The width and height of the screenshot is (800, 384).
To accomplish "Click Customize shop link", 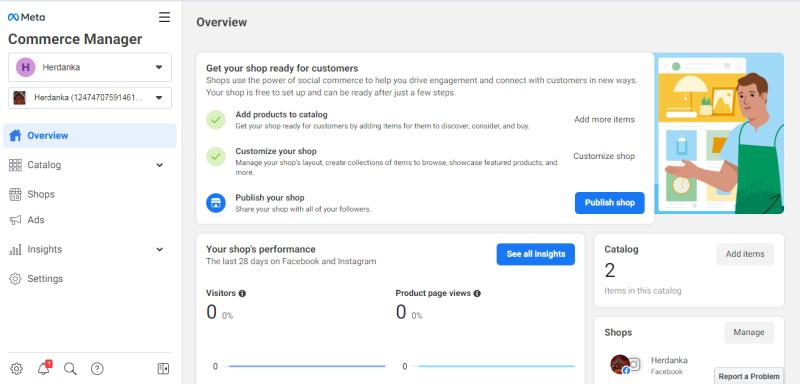I will [x=604, y=156].
